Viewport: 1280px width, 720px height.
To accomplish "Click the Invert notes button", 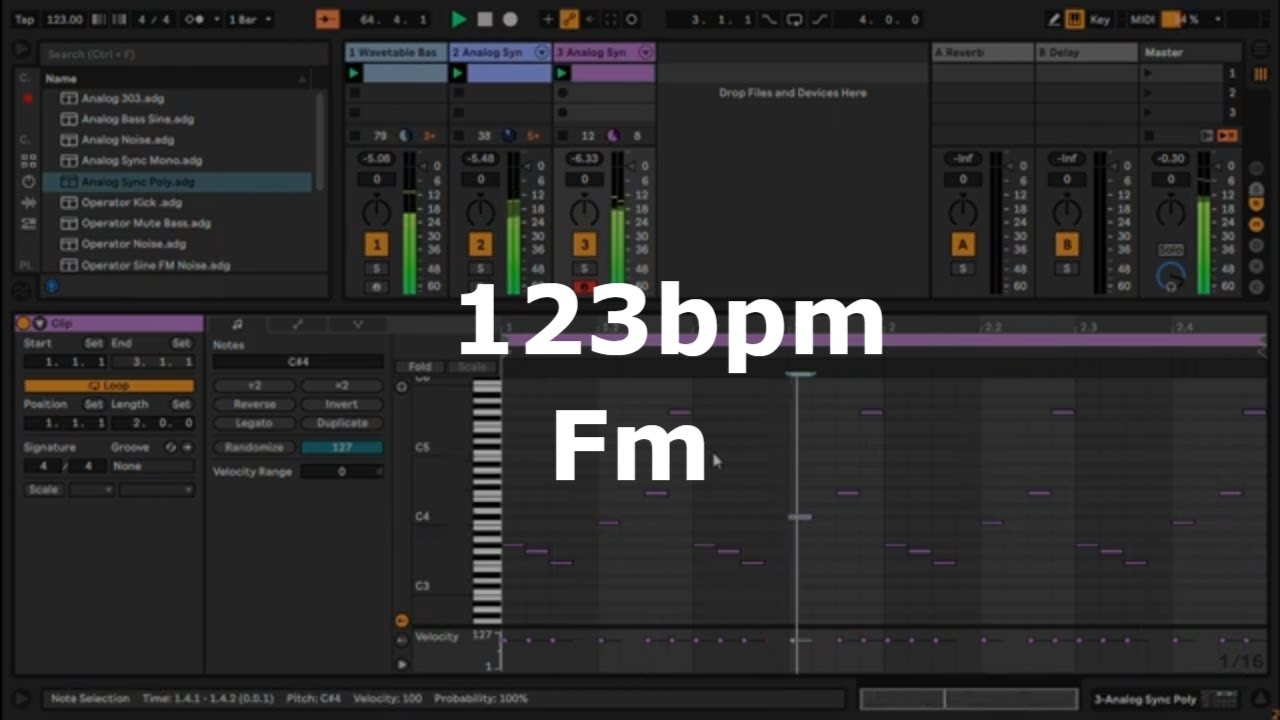I will (x=342, y=404).
